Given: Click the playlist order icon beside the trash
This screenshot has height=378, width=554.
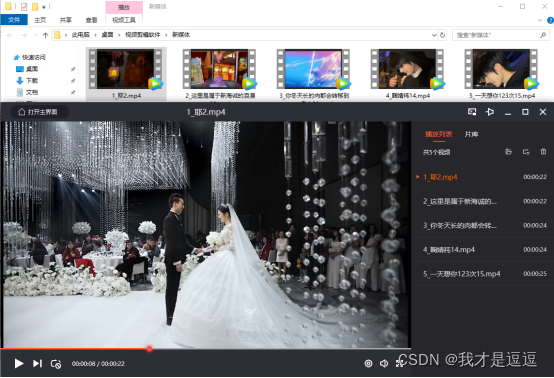Looking at the screenshot, I should point(526,152).
